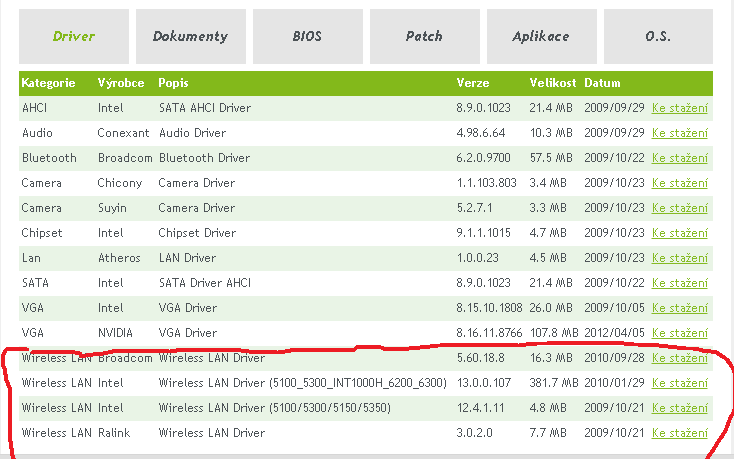This screenshot has width=734, height=459.
Task: Open the O.S. tab
Action: click(x=658, y=36)
